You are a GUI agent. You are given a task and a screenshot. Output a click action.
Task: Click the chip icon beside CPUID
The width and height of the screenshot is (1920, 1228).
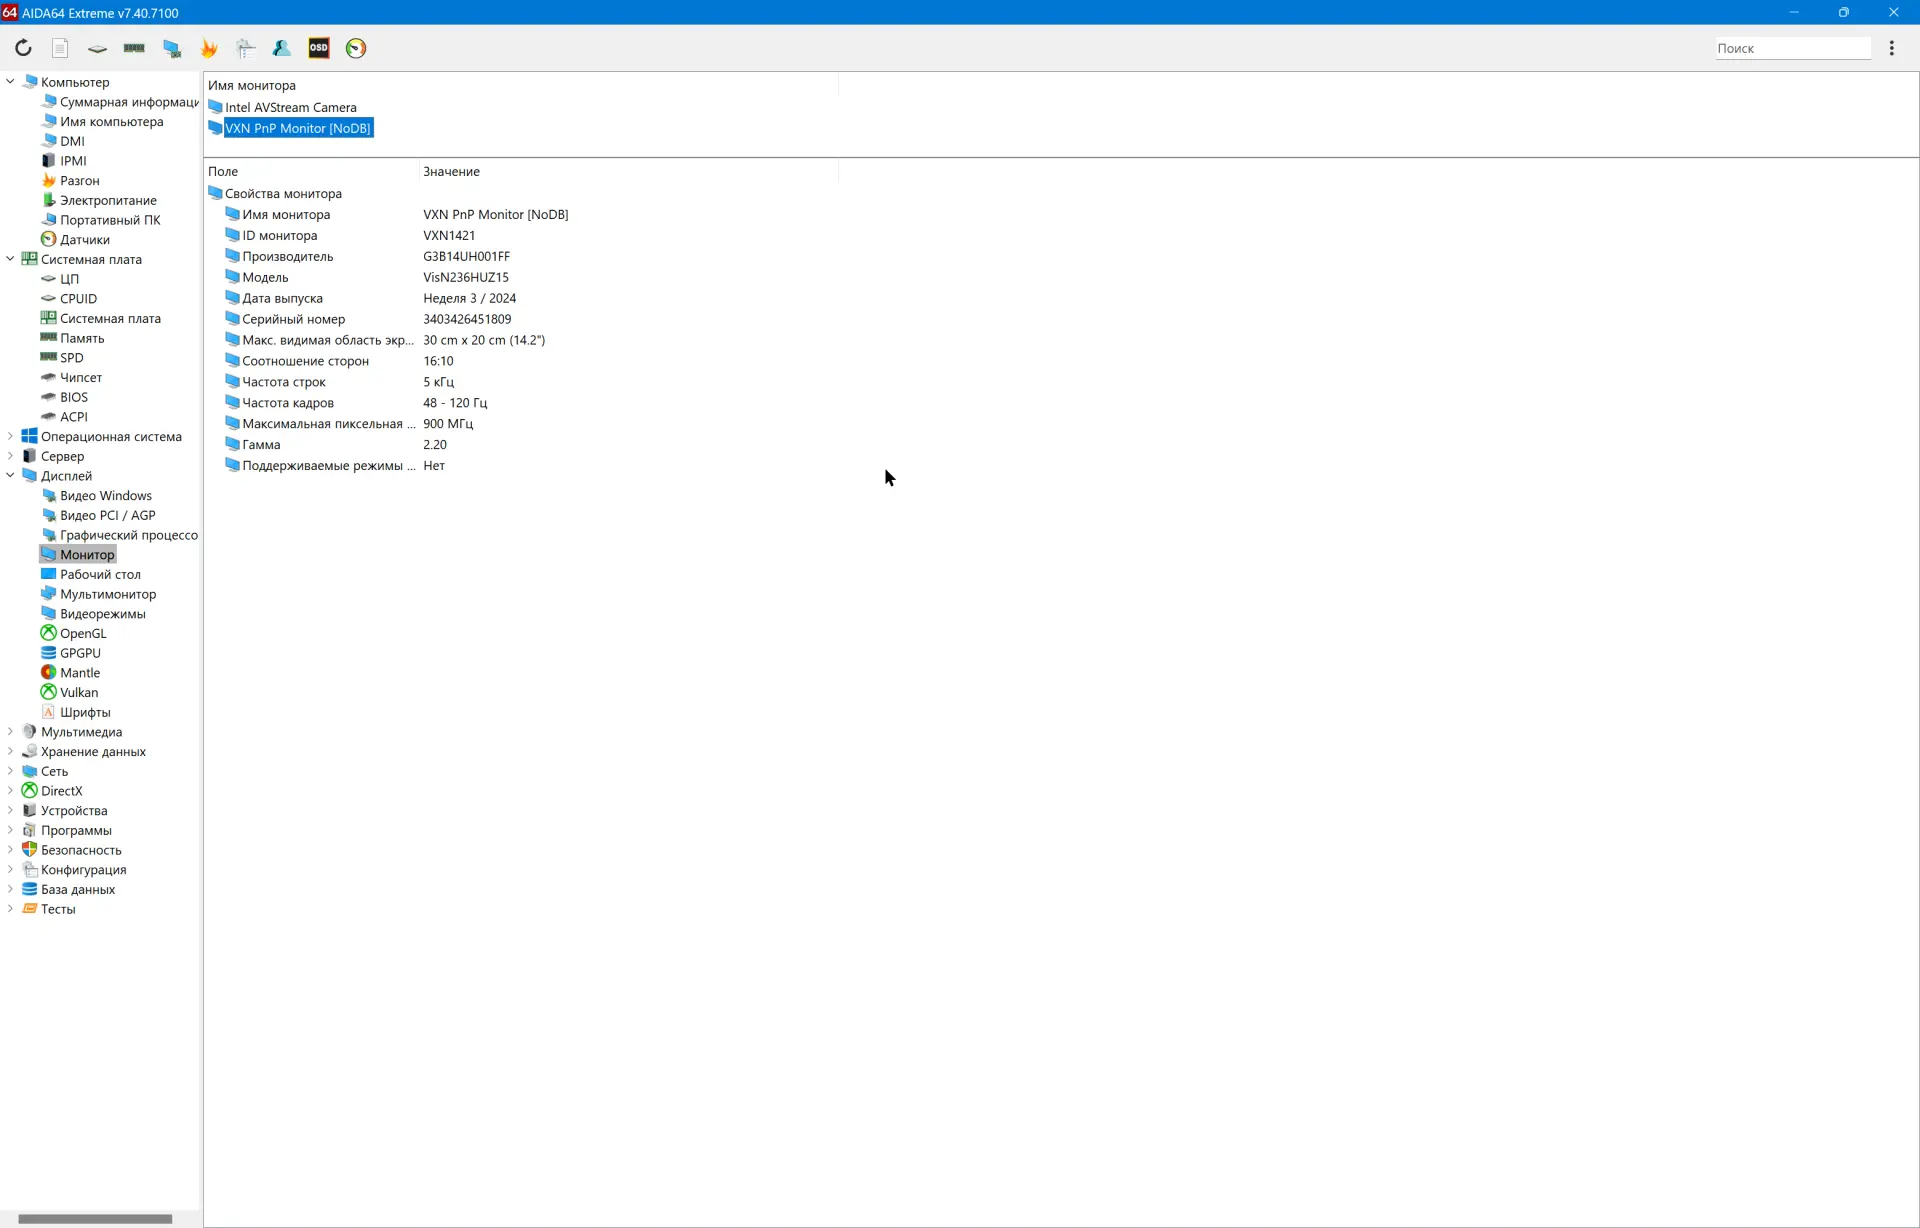[48, 299]
